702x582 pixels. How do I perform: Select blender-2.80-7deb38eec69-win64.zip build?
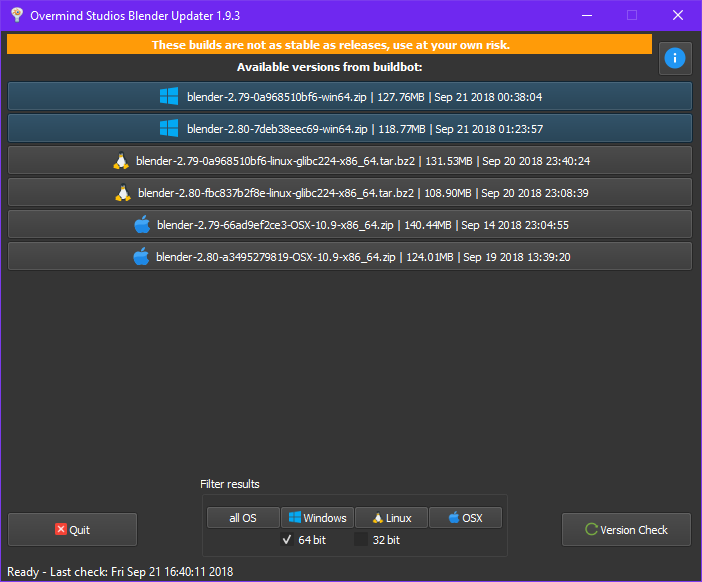click(x=350, y=128)
